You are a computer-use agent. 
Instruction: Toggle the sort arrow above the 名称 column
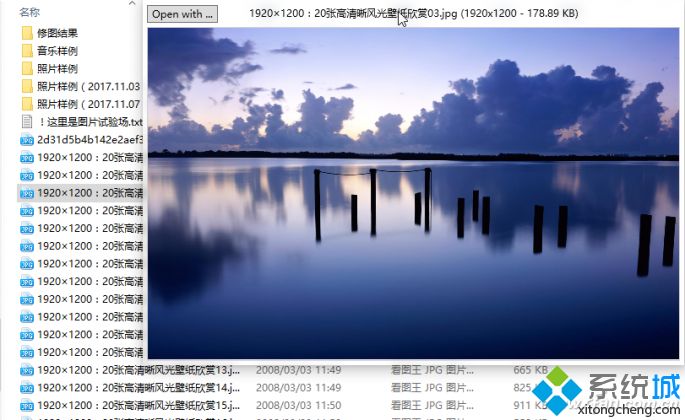tap(132, 3)
